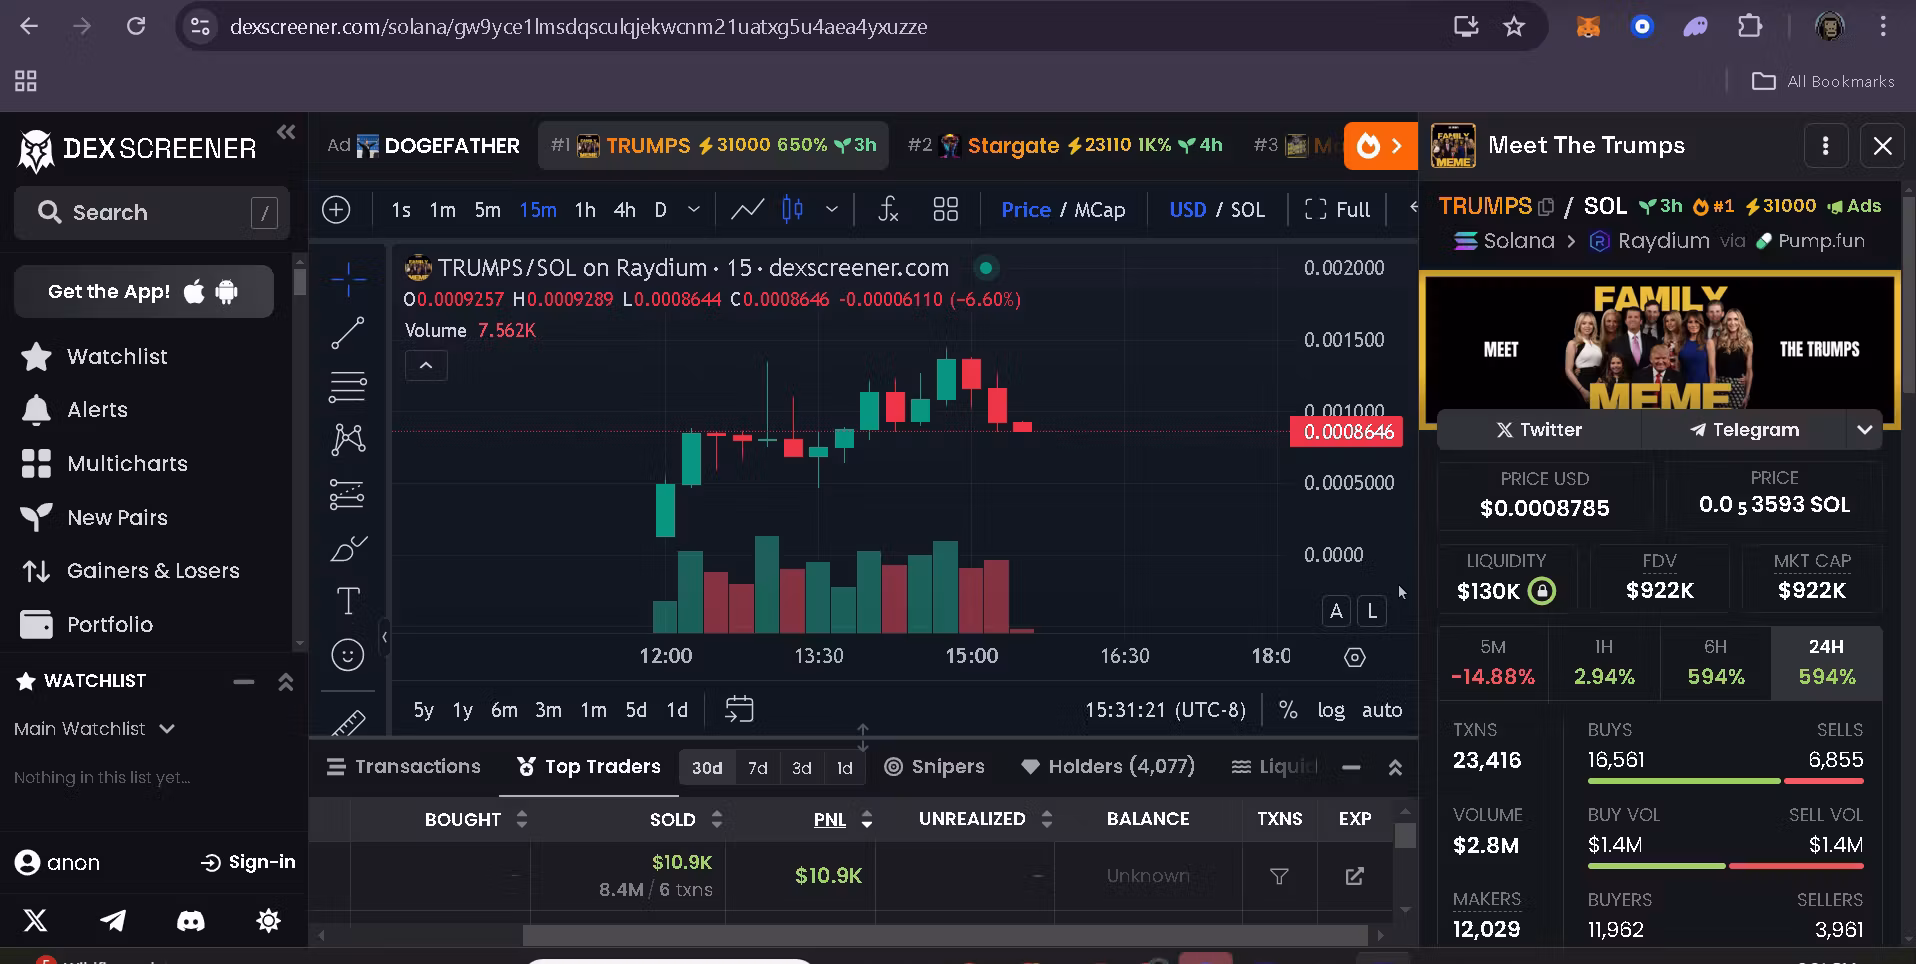Toggle percent scale on chart
This screenshot has width=1916, height=964.
pos(1288,710)
